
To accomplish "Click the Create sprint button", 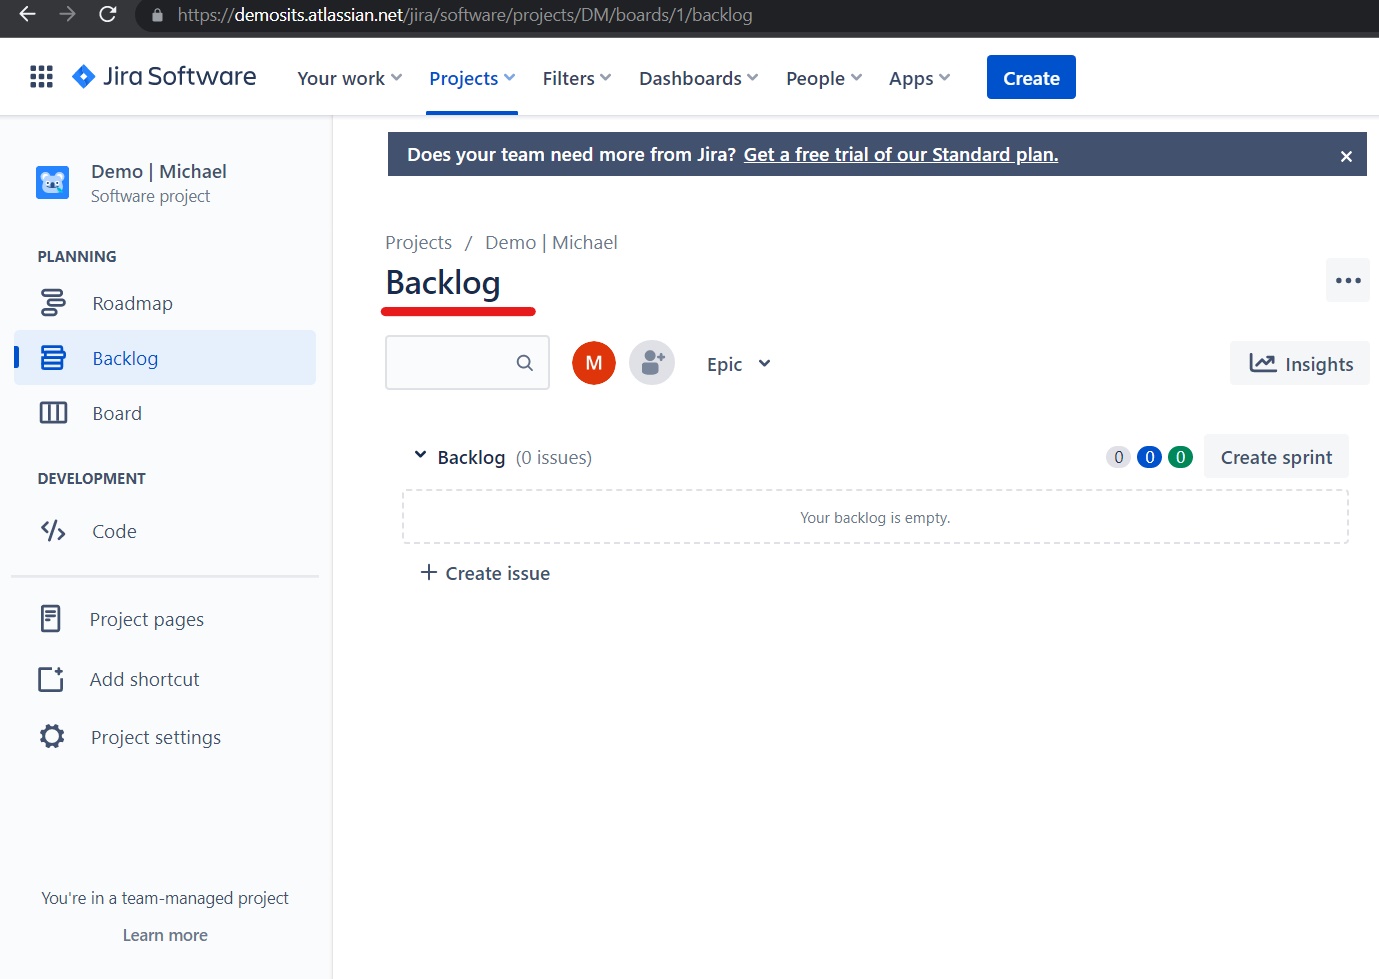I will 1276,456.
